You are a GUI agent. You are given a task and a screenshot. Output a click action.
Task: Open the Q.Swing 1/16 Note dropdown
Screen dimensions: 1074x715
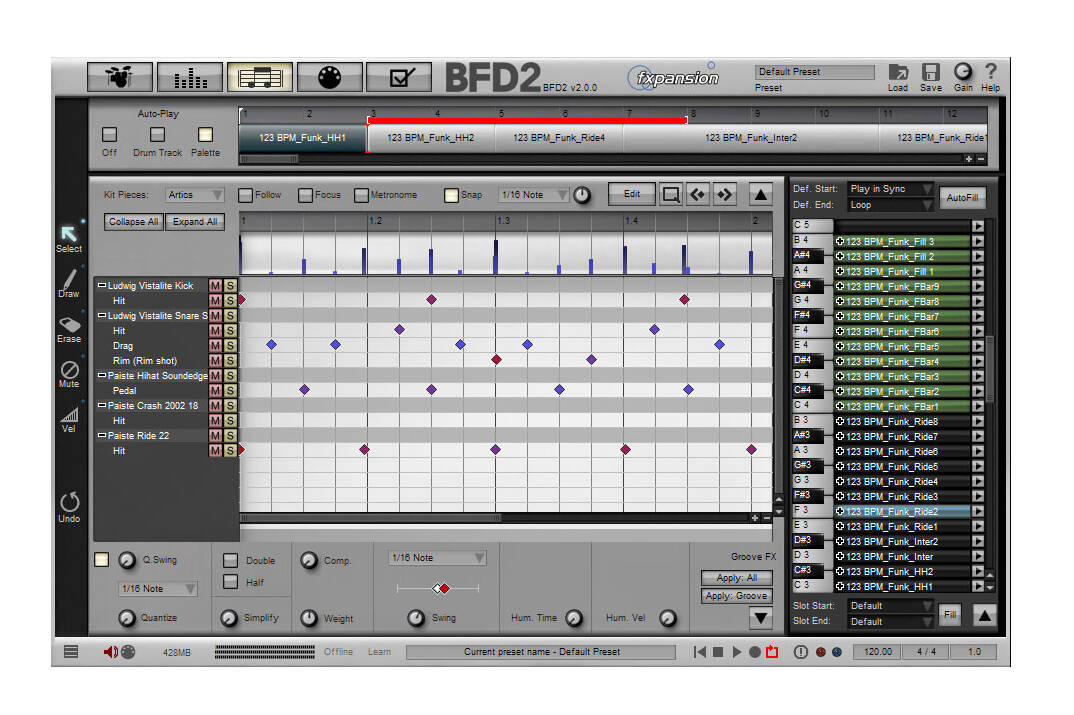point(158,589)
